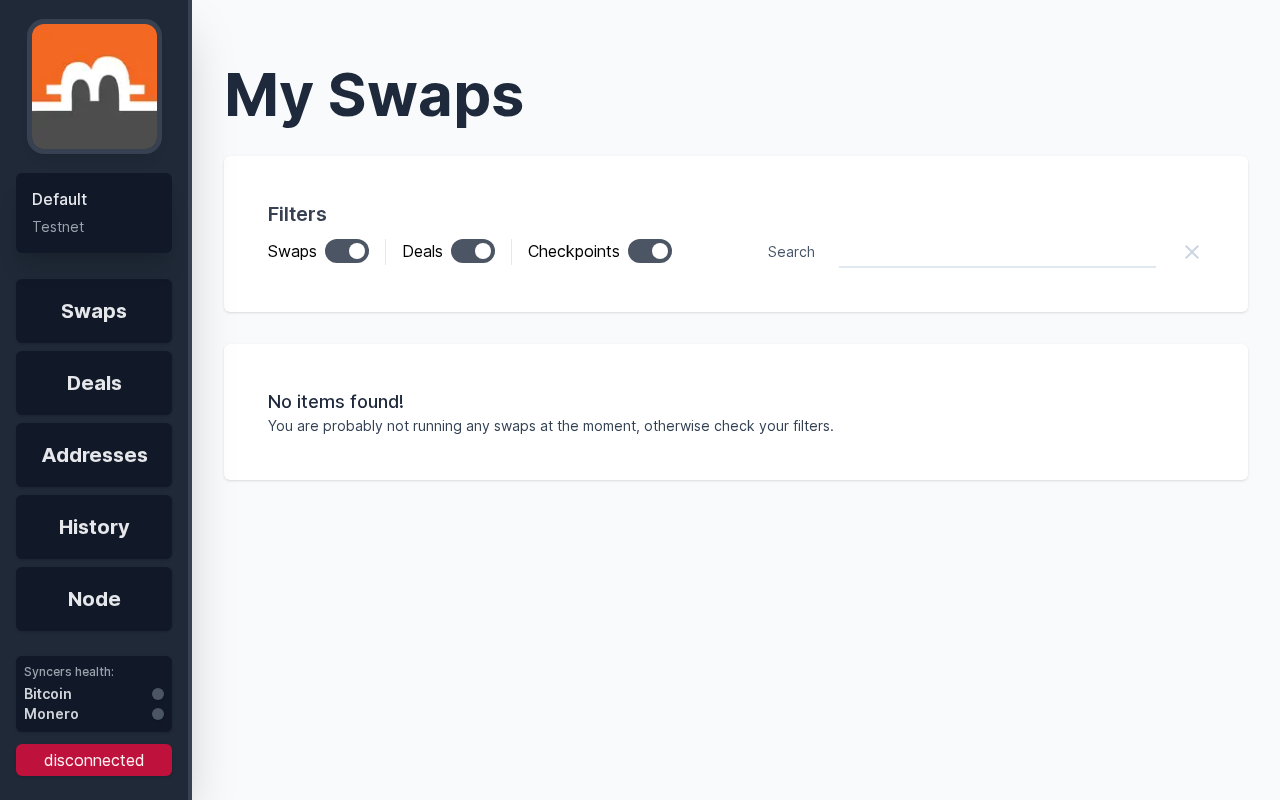
Task: Click the Bitcoin syncer label
Action: point(48,694)
